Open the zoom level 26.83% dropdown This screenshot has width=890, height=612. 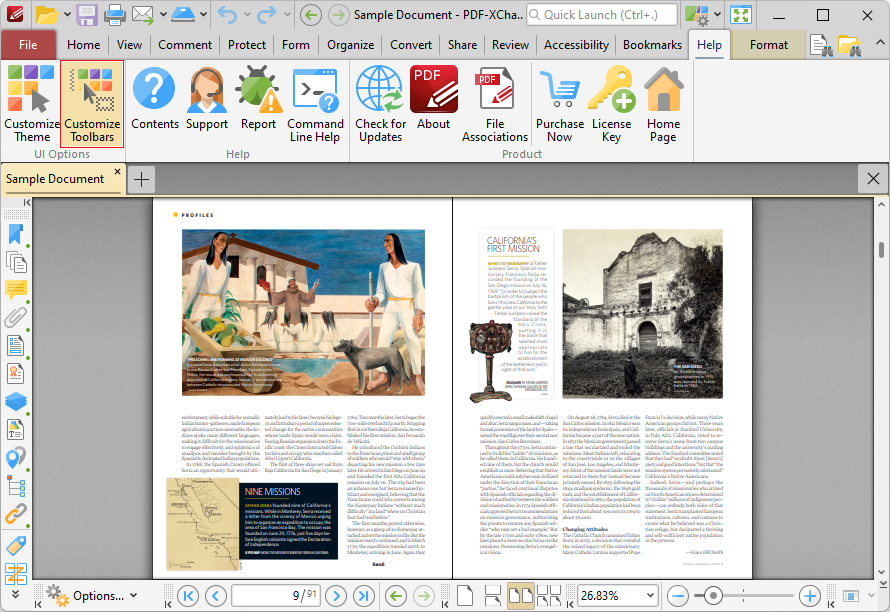650,596
